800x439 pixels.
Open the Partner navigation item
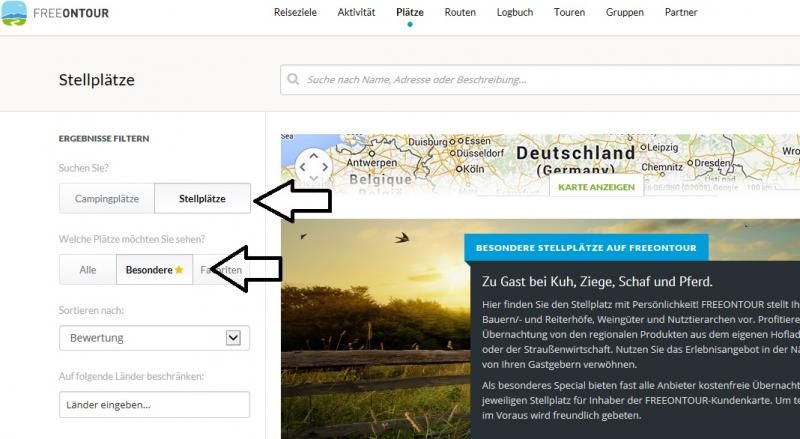[x=681, y=12]
